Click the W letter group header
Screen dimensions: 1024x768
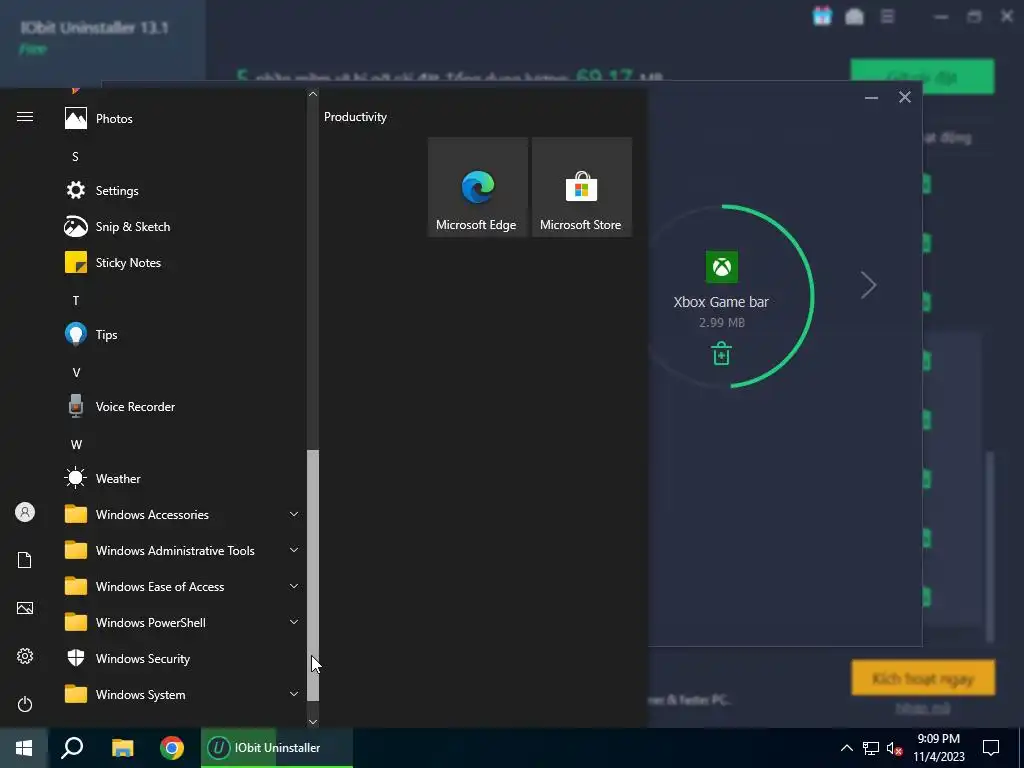point(76,445)
